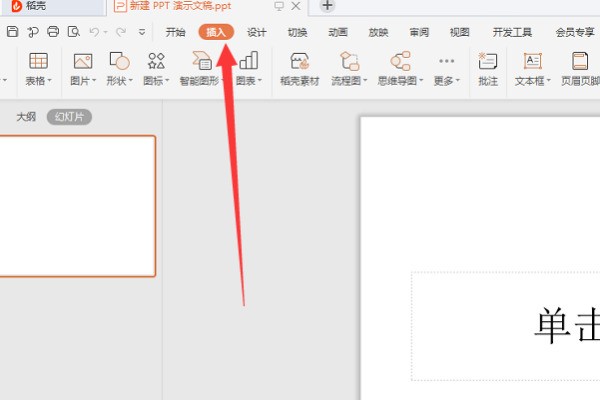This screenshot has width=600, height=400.
Task: Expand the 图标 icons dropdown arrow
Action: tap(168, 81)
